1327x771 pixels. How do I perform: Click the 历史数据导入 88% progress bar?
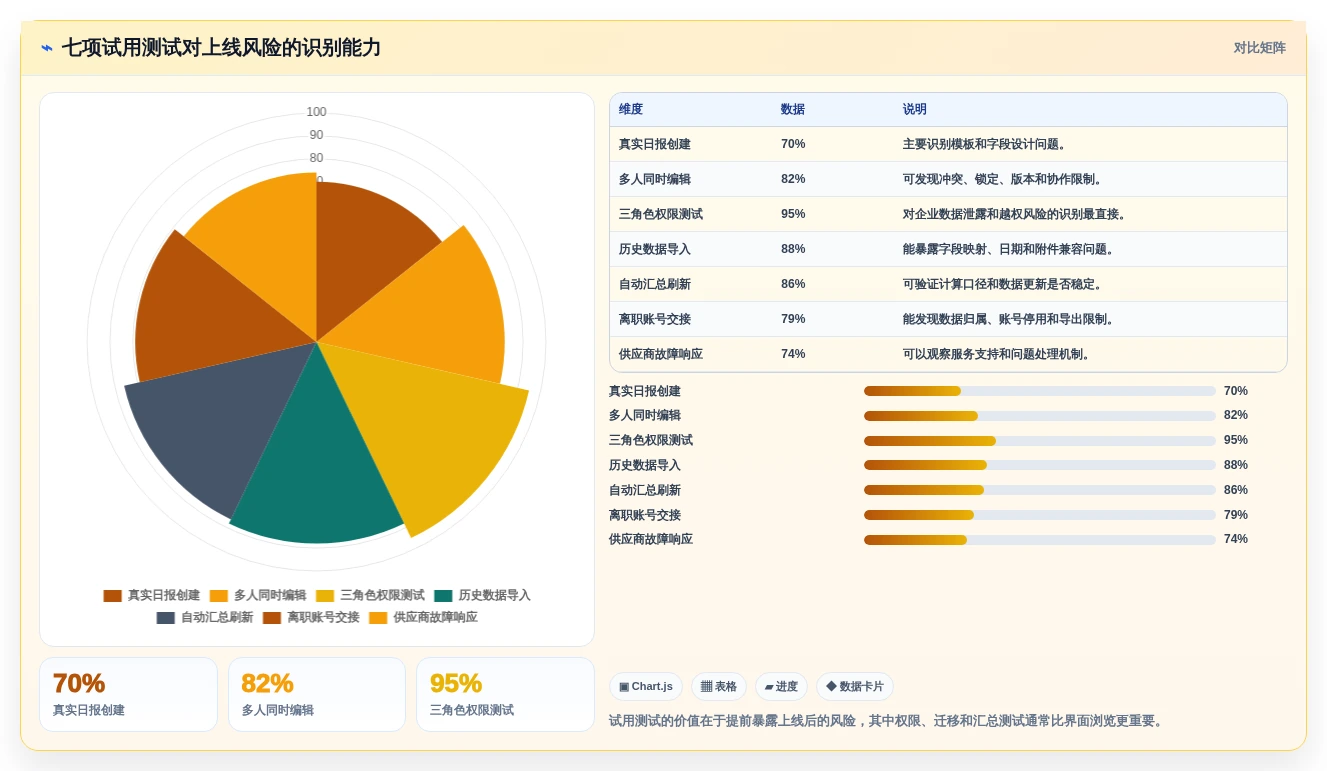1040,465
